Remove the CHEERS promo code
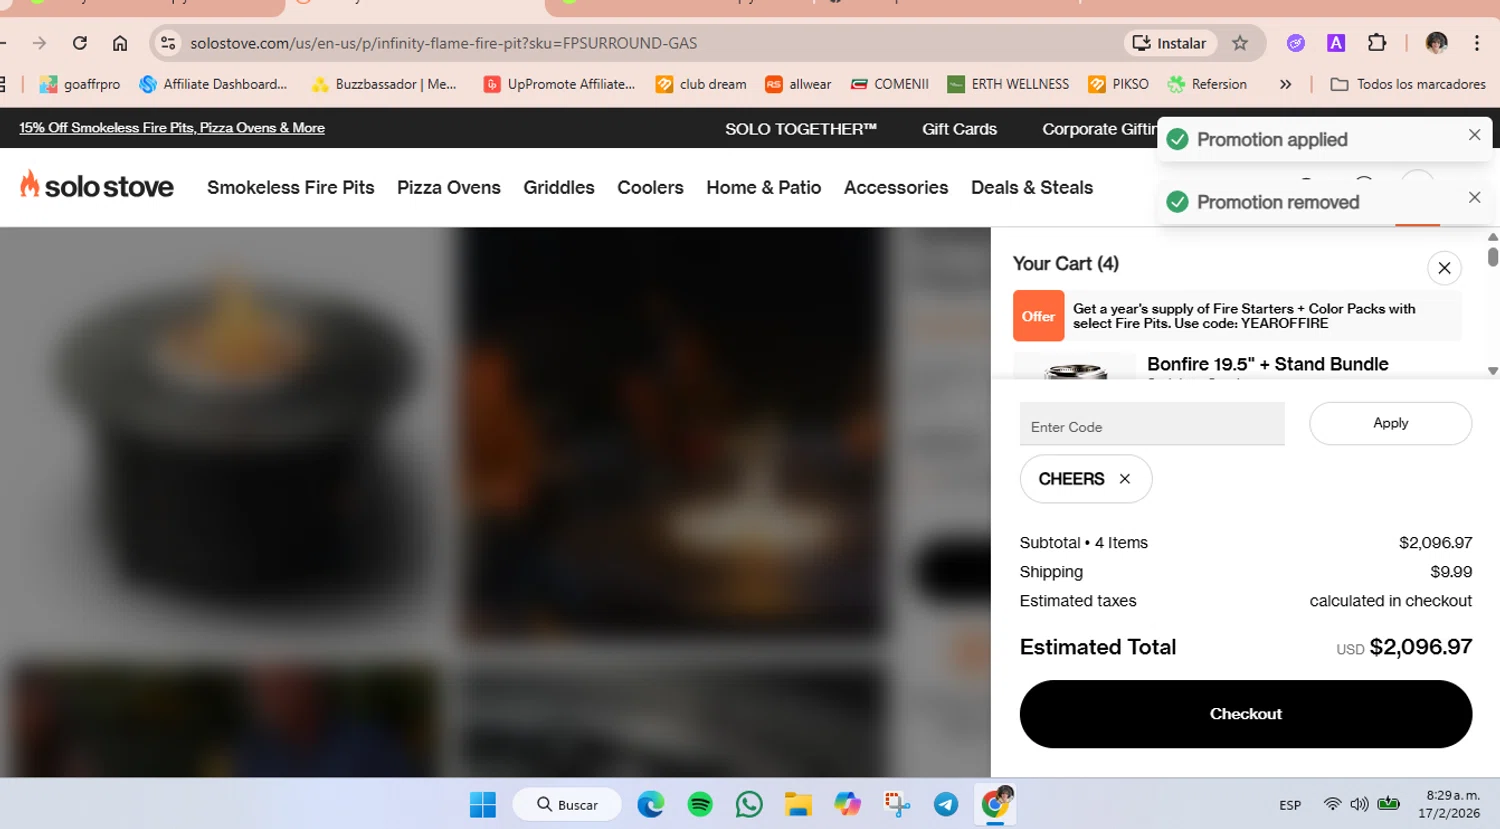 (x=1125, y=479)
